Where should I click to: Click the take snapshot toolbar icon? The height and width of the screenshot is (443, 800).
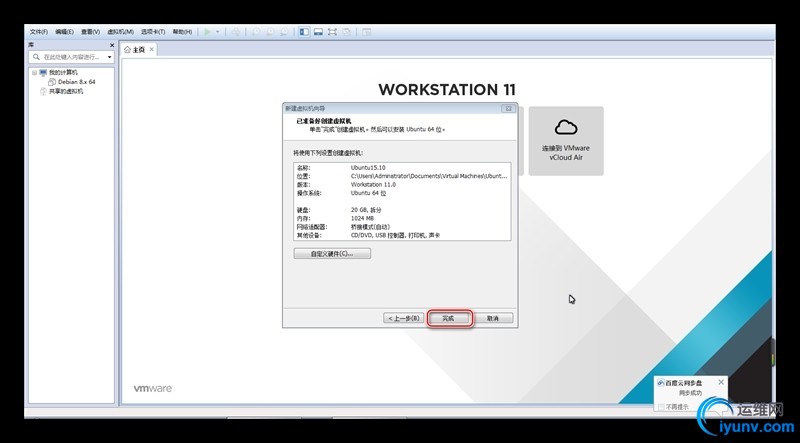pyautogui.click(x=256, y=32)
